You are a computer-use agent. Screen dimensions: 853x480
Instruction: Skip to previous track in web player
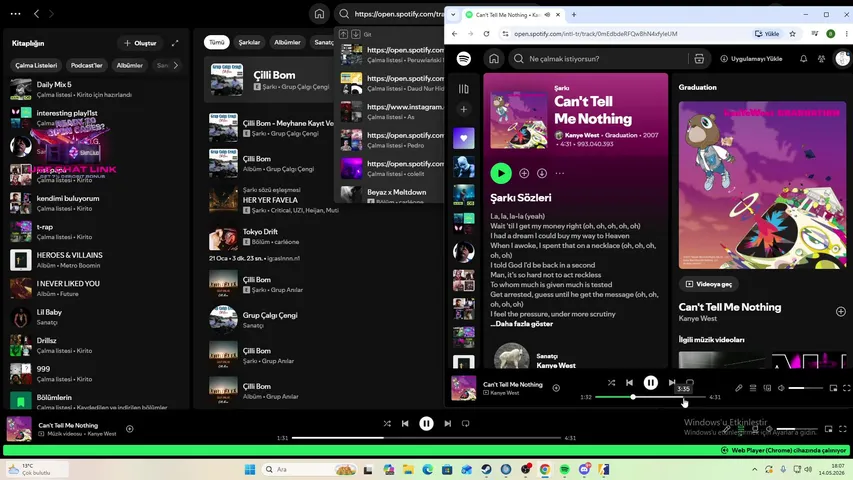629,383
